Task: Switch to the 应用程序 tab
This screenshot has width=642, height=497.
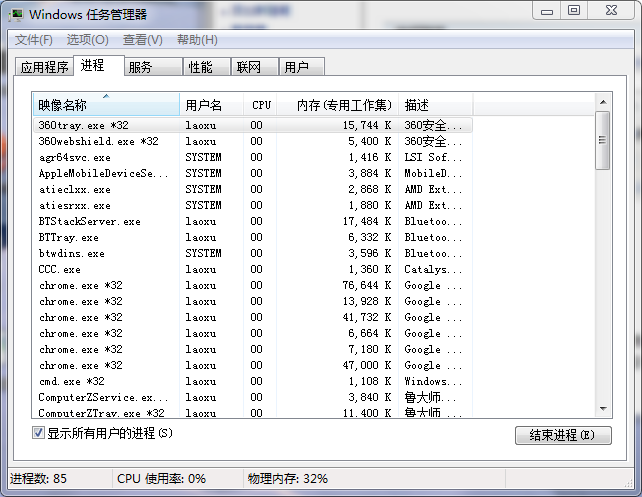Action: coord(44,67)
